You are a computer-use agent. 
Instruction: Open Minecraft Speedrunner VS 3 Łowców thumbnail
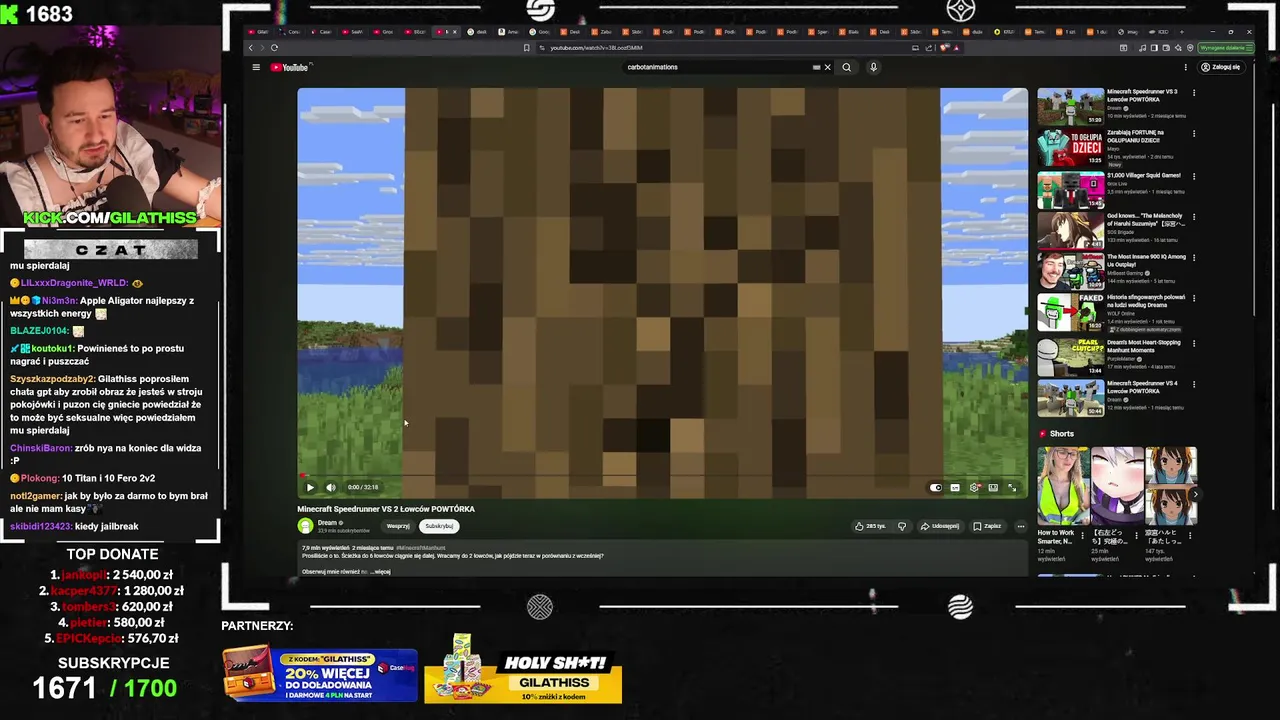click(x=1070, y=106)
